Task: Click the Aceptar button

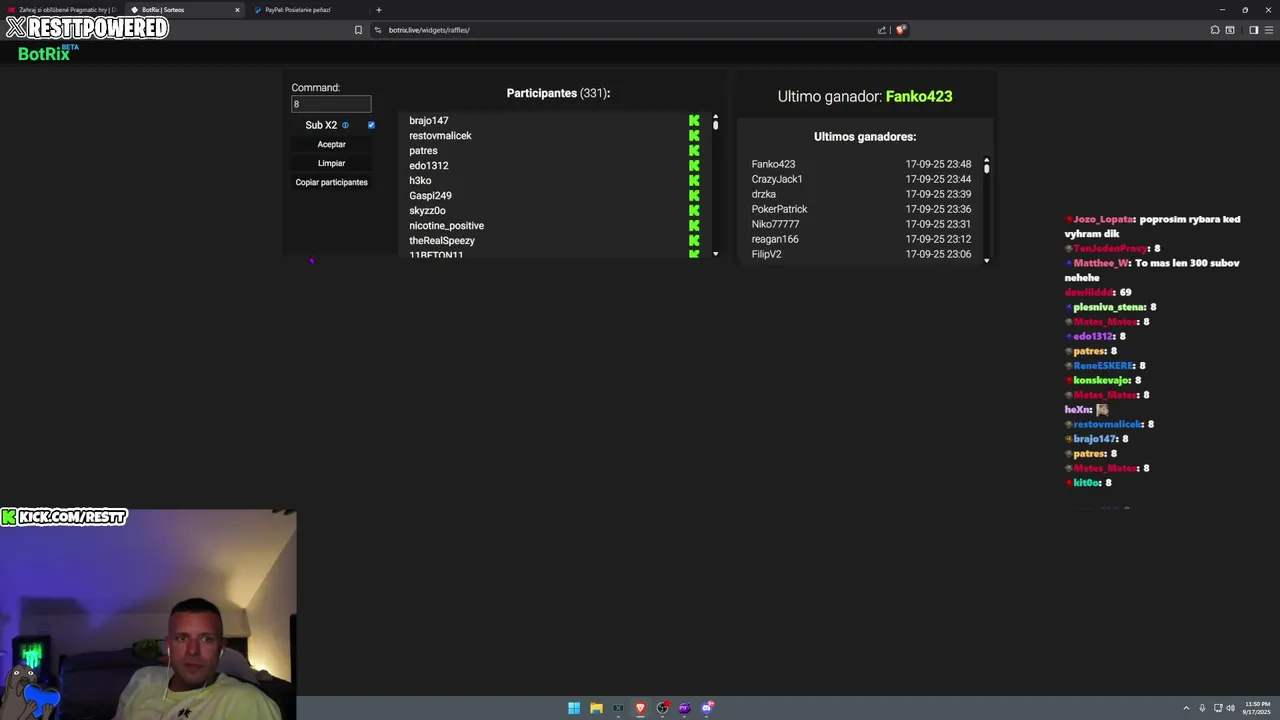Action: click(331, 144)
